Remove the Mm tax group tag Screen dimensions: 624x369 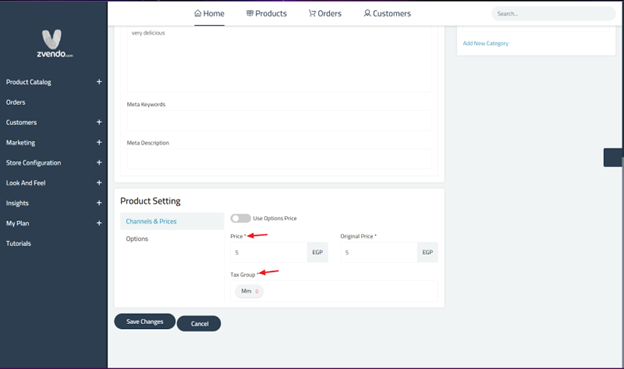(257, 291)
